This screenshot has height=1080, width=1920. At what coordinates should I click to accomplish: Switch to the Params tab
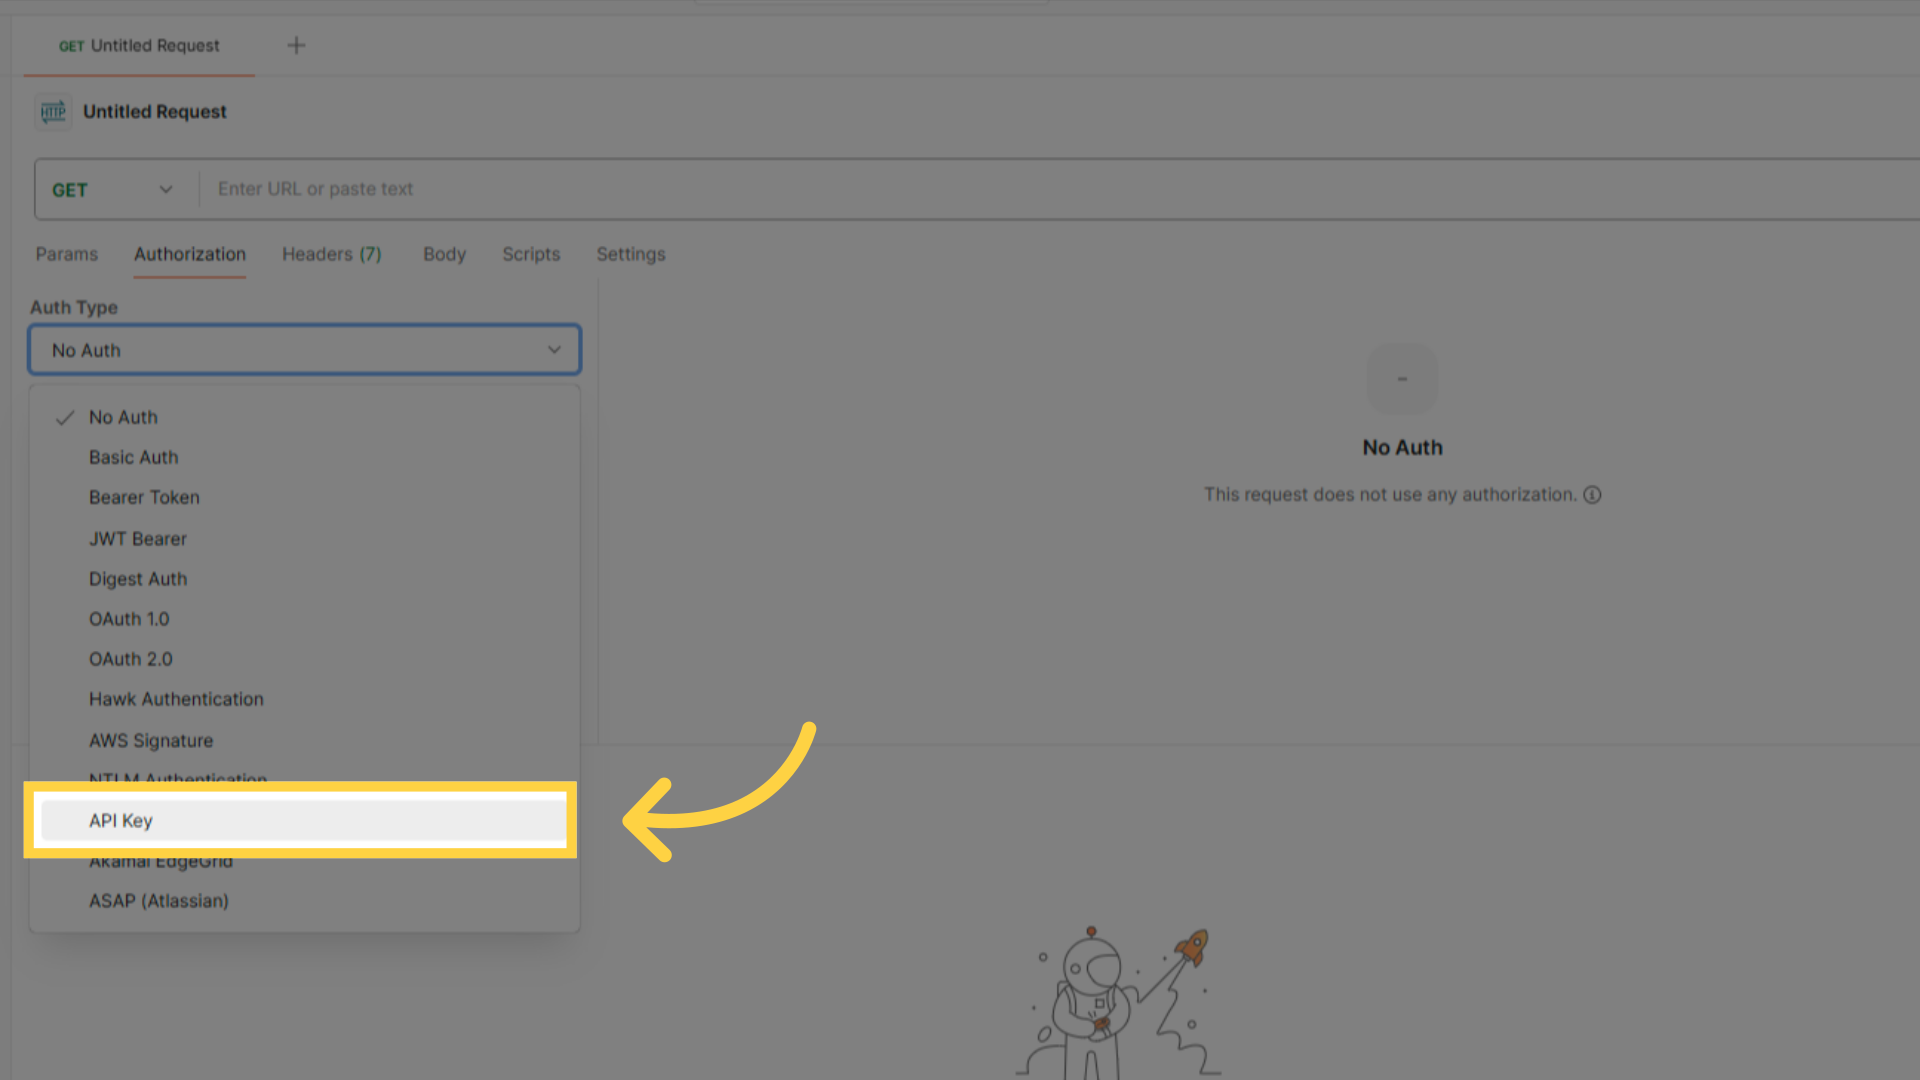[67, 254]
